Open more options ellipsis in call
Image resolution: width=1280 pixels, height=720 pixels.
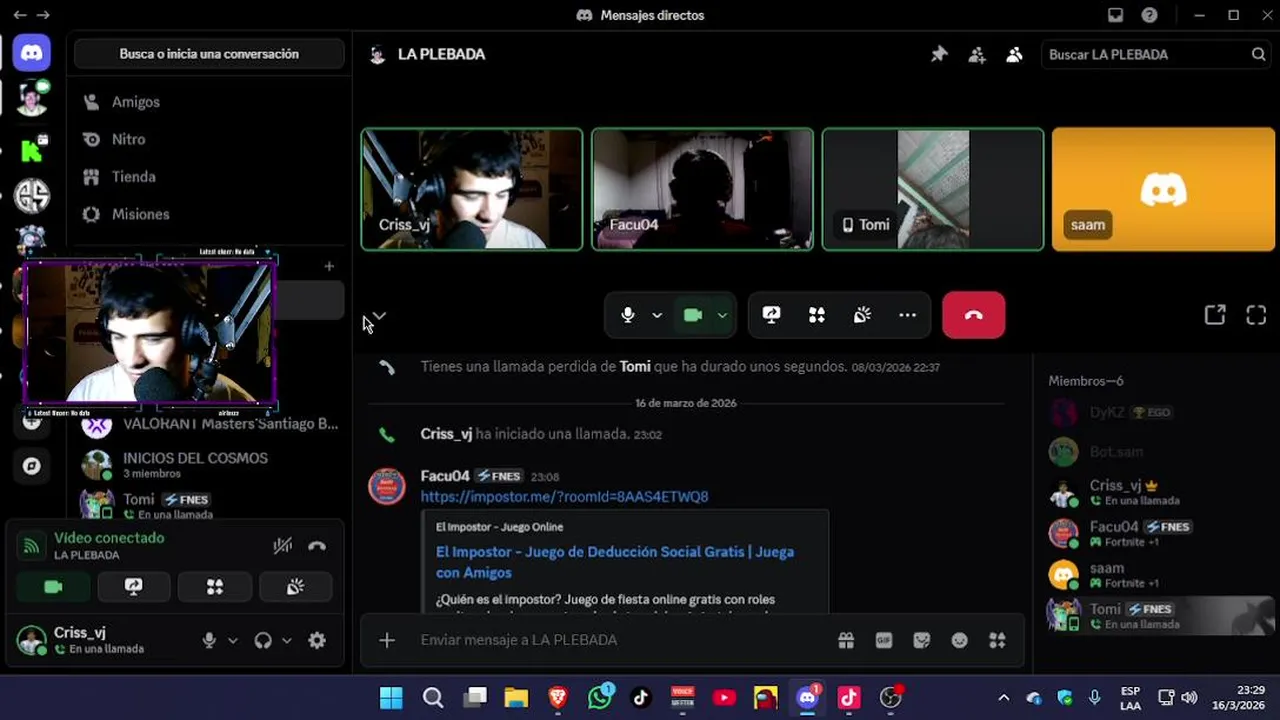907,315
